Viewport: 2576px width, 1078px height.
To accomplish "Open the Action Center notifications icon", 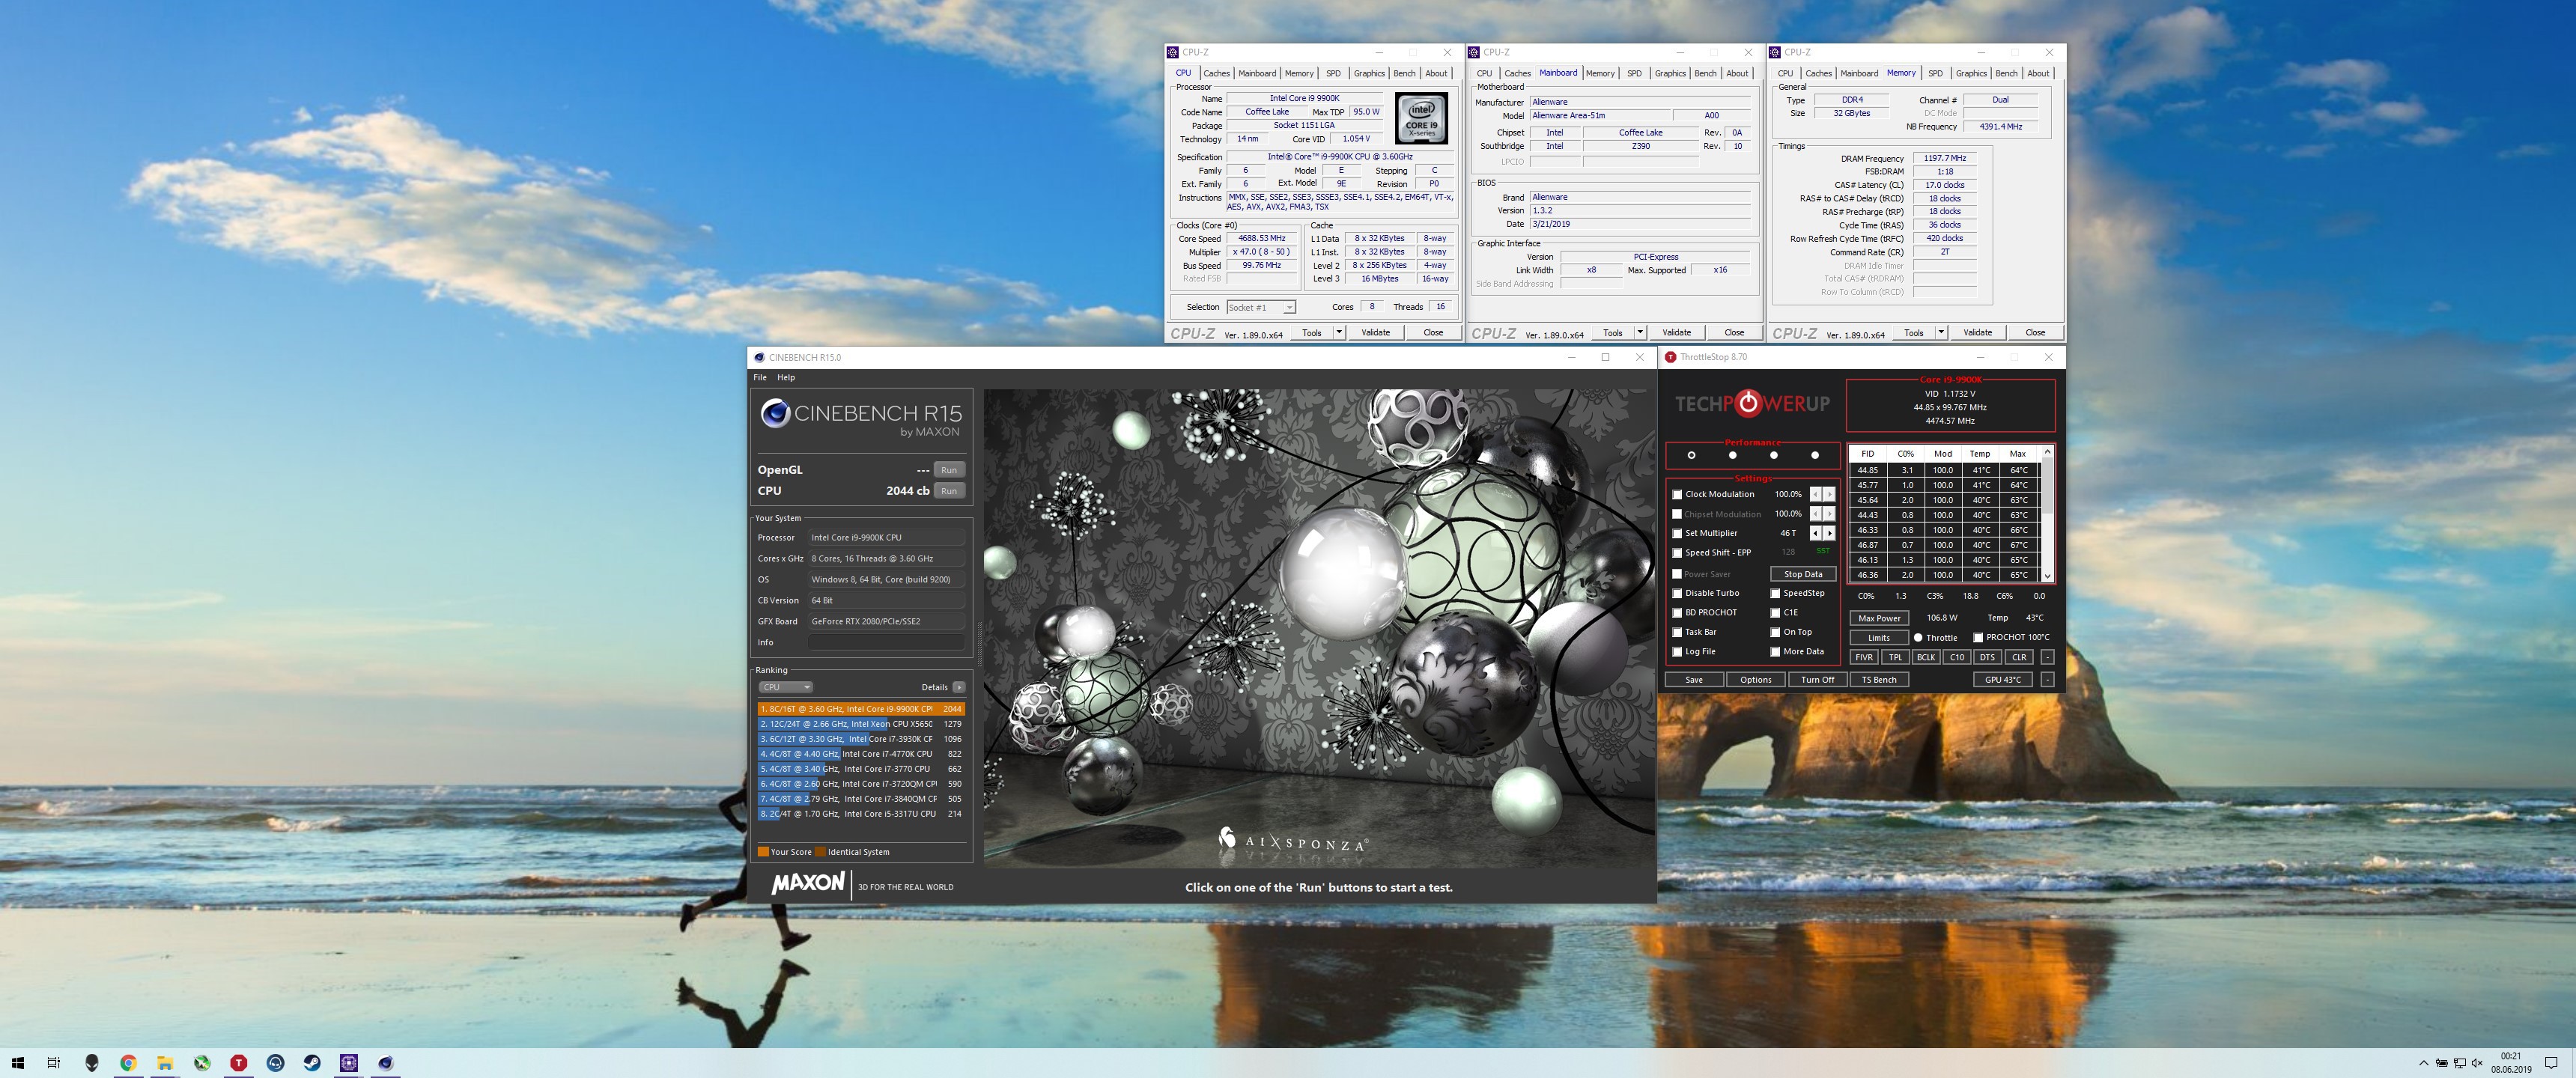I will point(2551,1063).
